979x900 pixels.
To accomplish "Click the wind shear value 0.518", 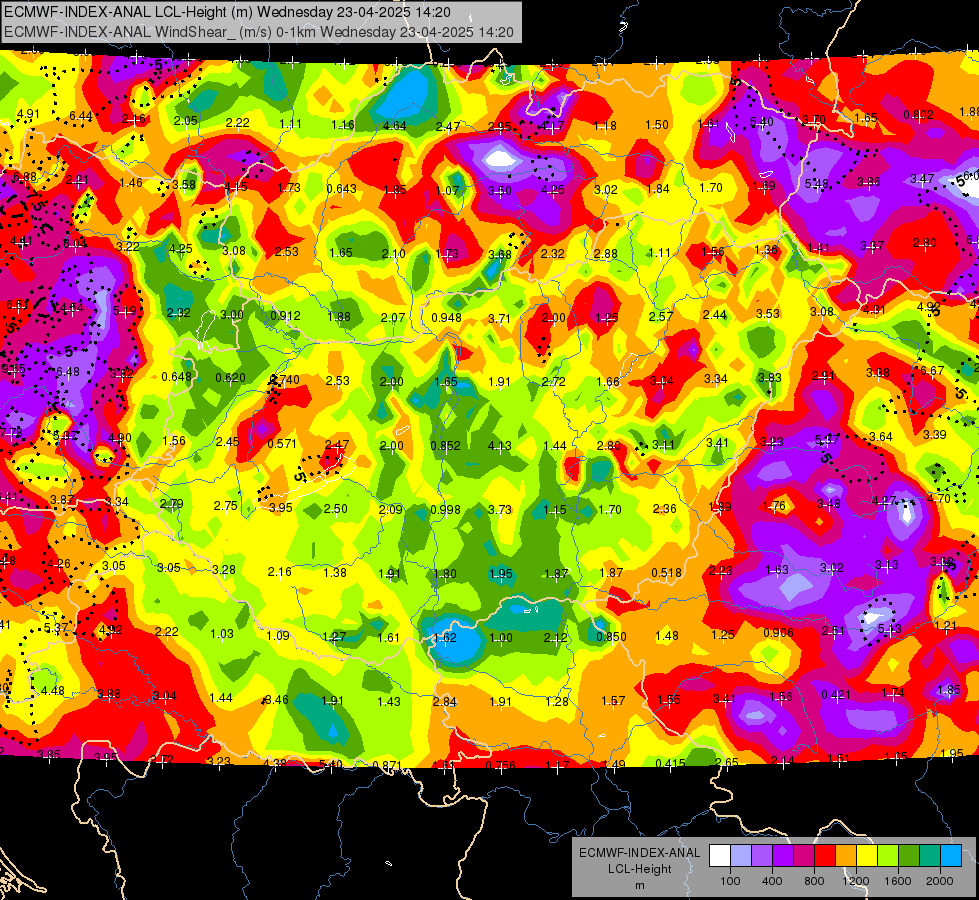I will click(x=666, y=573).
